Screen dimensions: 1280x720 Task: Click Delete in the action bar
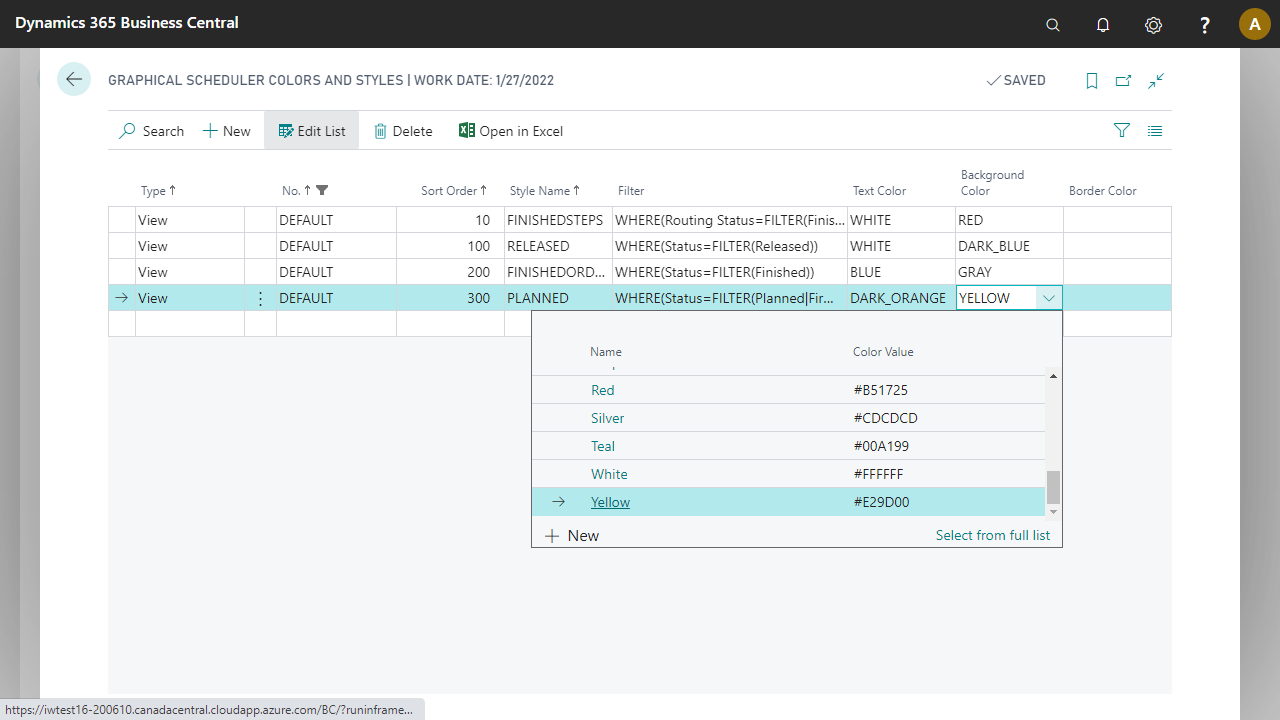click(x=403, y=131)
